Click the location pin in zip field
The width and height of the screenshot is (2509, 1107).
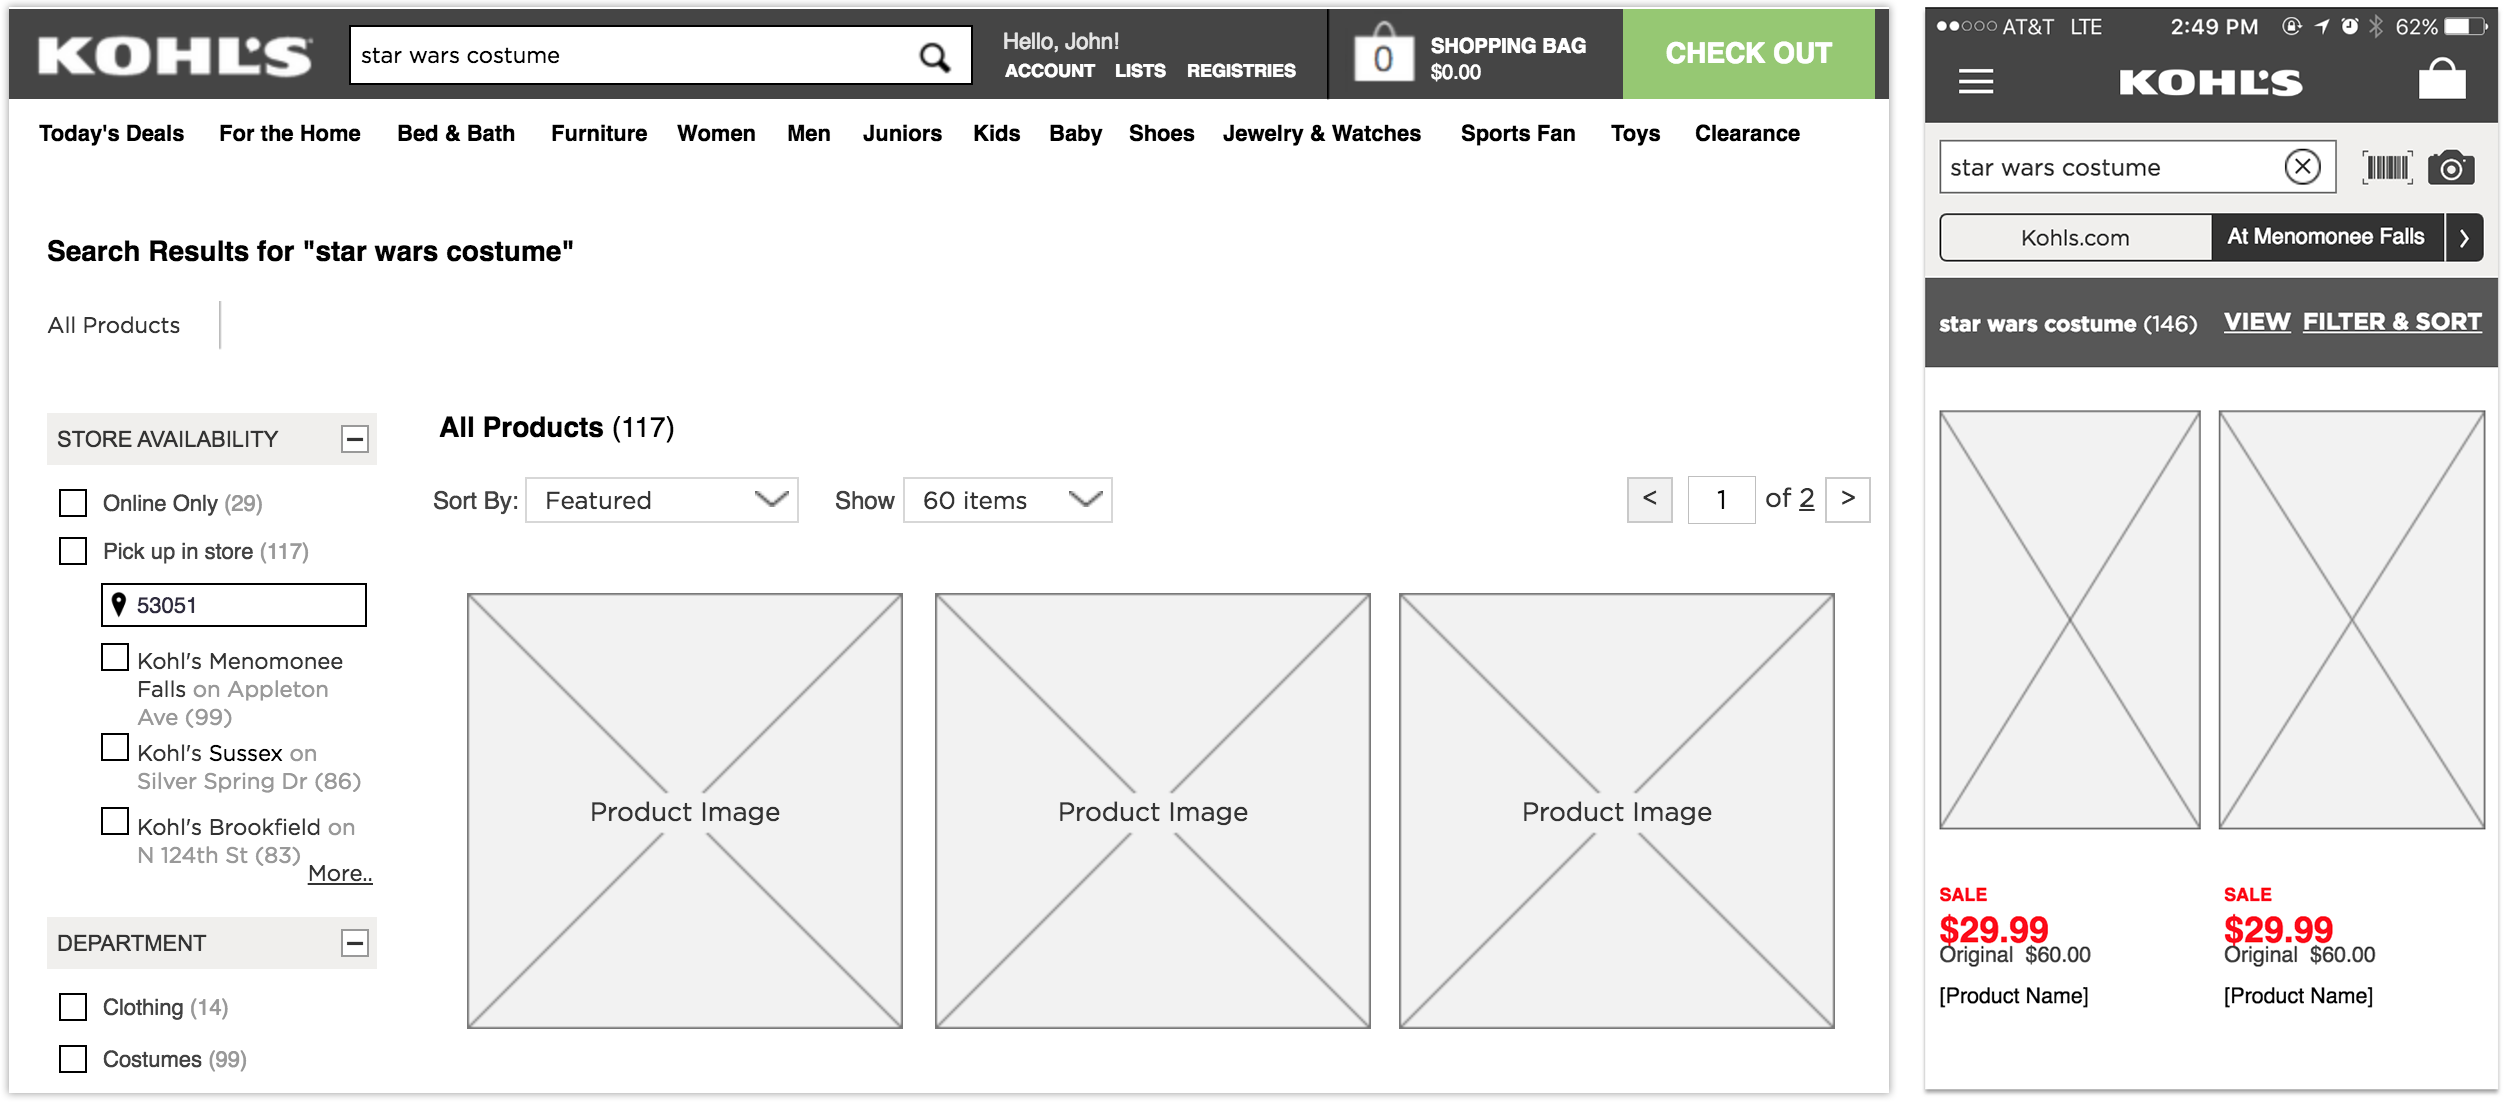tap(119, 604)
